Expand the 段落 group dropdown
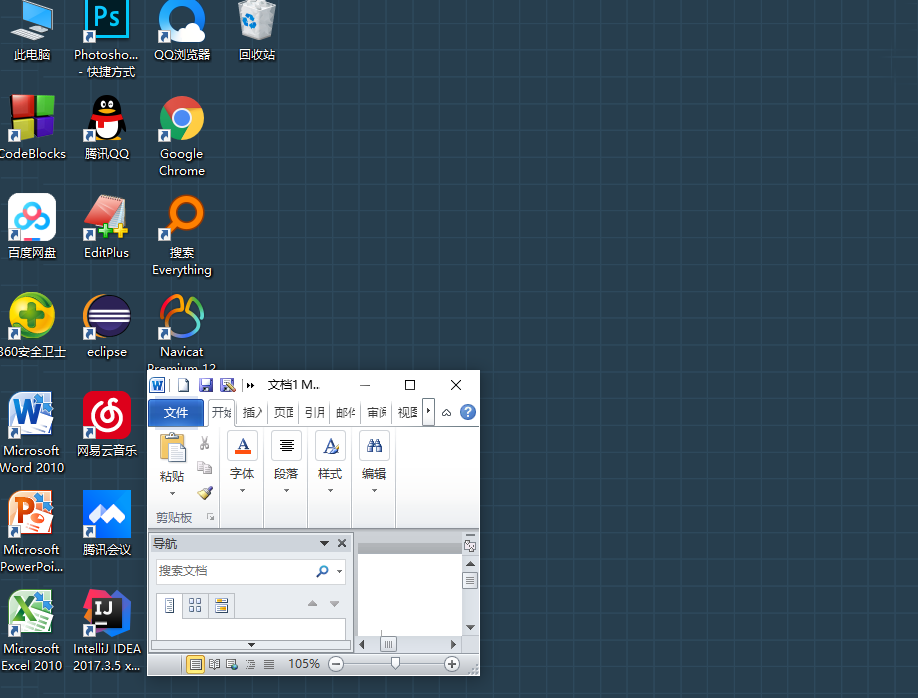918x698 pixels. pyautogui.click(x=286, y=491)
